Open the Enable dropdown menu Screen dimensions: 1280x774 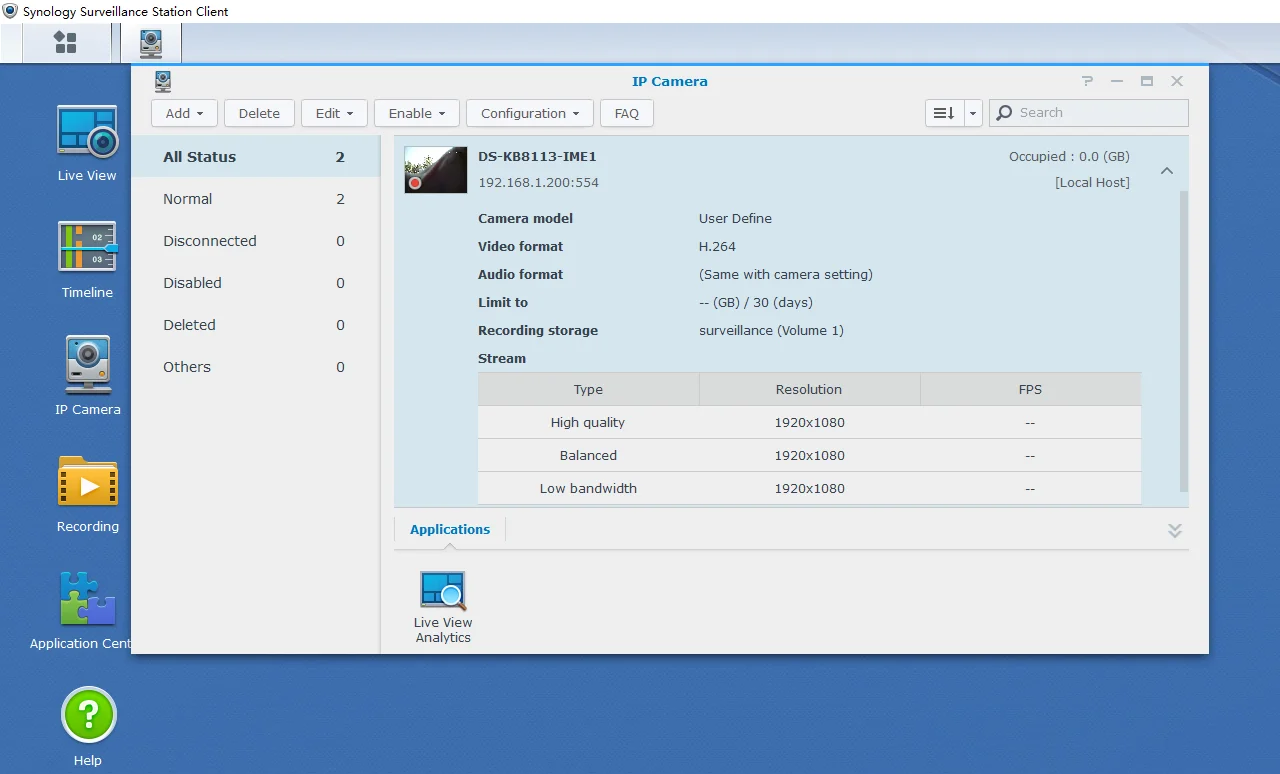[x=417, y=113]
